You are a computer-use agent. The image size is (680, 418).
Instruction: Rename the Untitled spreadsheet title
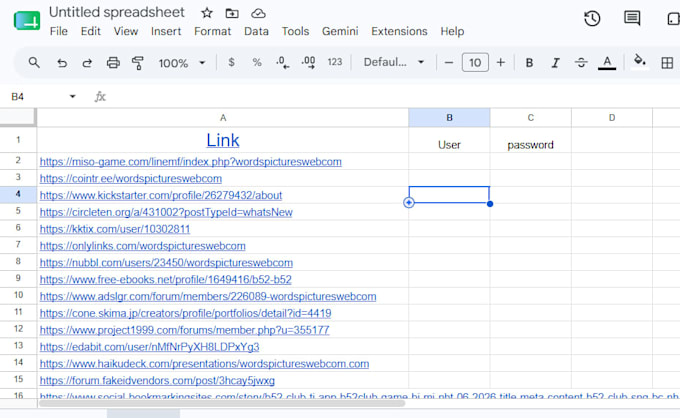(117, 12)
